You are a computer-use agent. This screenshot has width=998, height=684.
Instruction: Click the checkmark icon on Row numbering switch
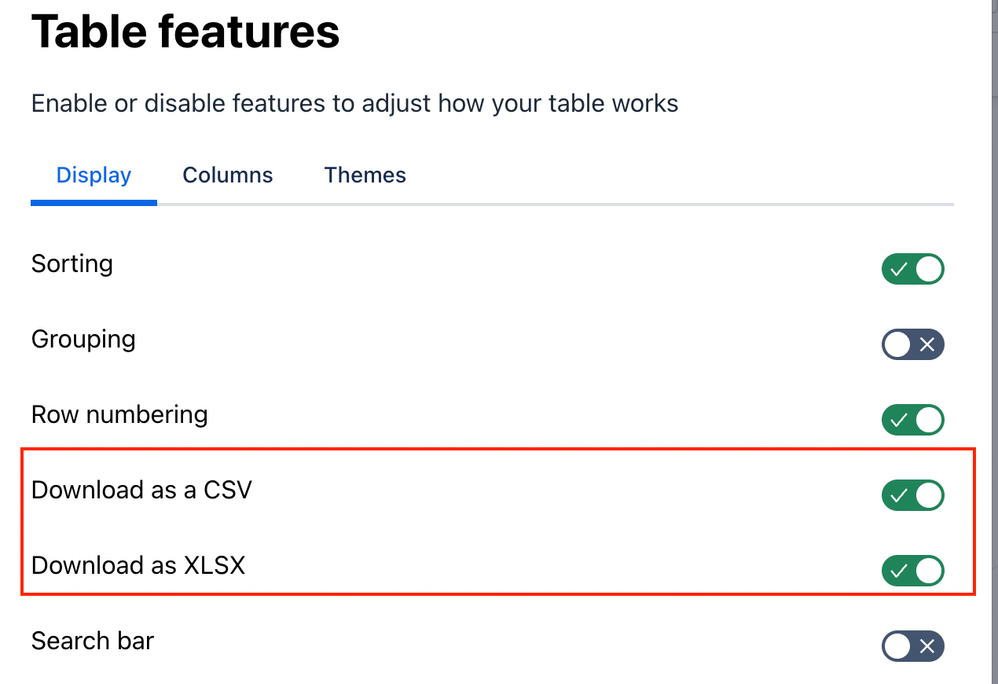(899, 420)
